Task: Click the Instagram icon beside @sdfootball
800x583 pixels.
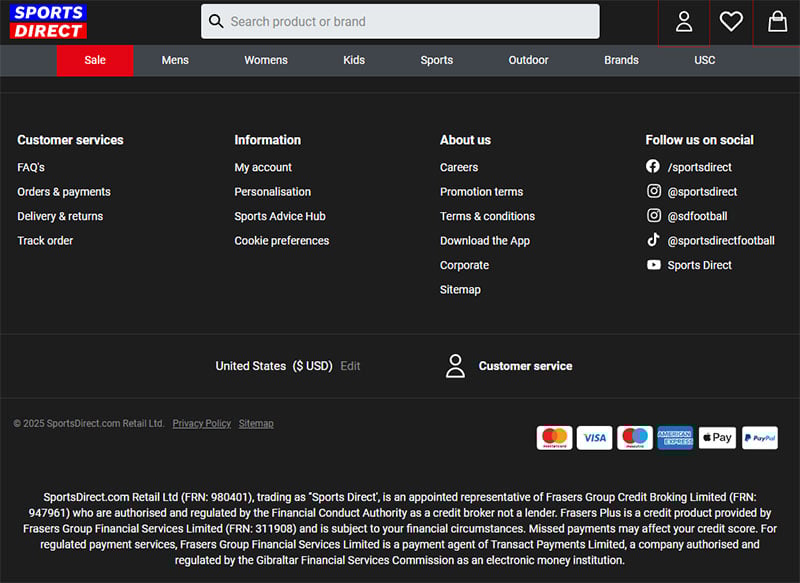Action: point(654,215)
